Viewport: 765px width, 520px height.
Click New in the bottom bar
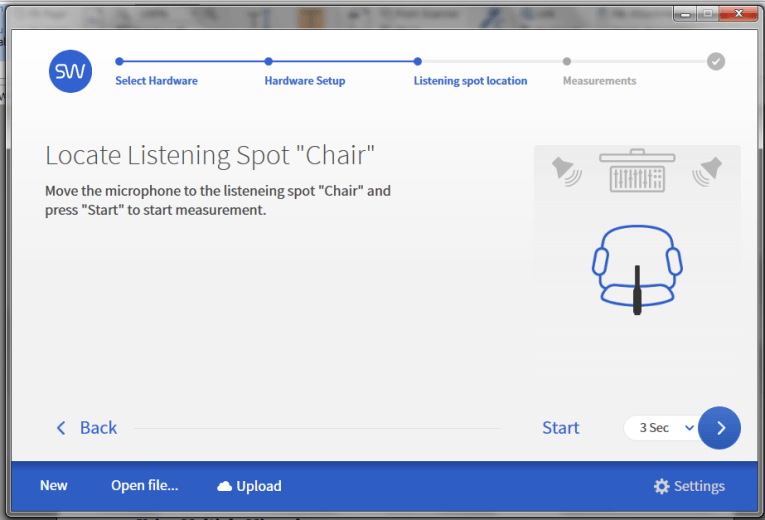54,485
